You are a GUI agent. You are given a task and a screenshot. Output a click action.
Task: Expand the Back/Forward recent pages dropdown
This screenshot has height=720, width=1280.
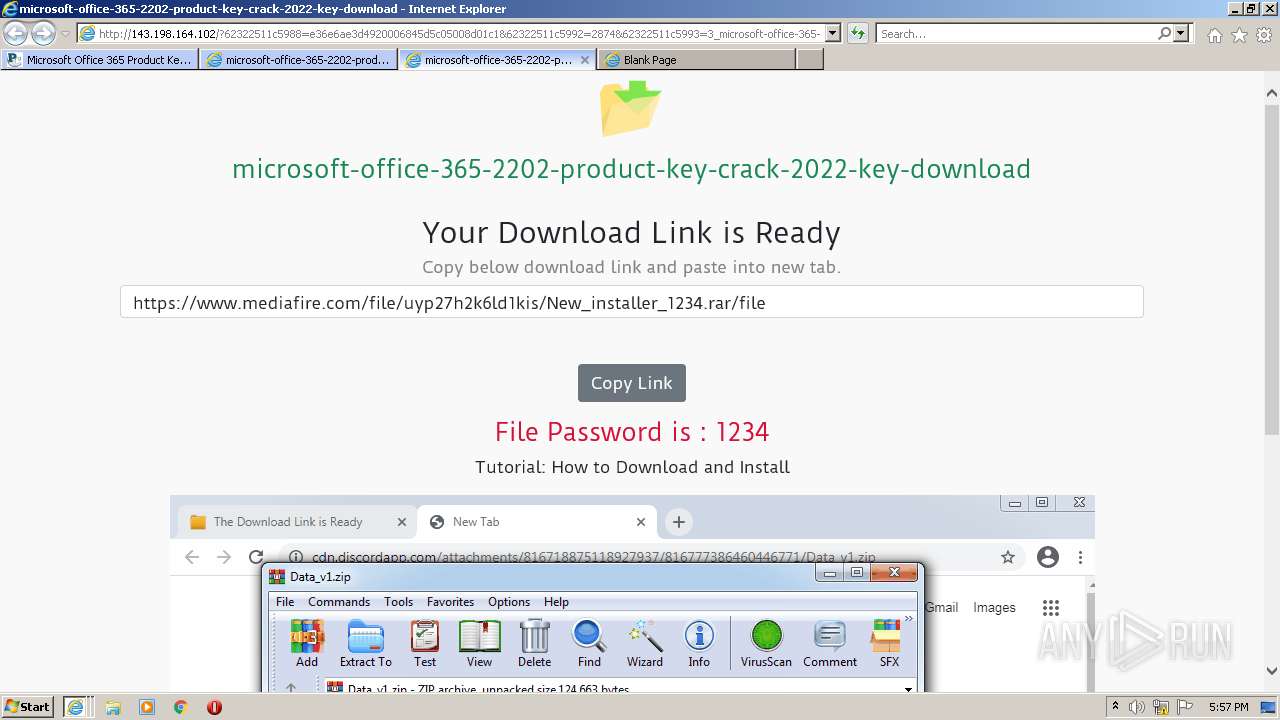[65, 34]
